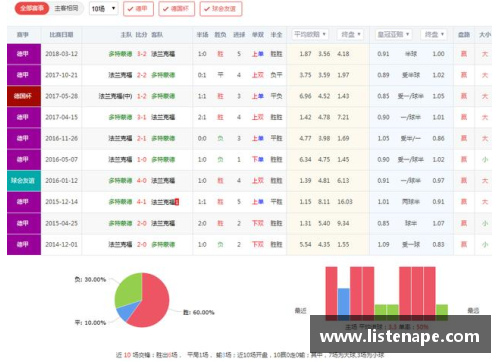
Task: Click the 平: 10.00% pie label
Action: click(90, 323)
